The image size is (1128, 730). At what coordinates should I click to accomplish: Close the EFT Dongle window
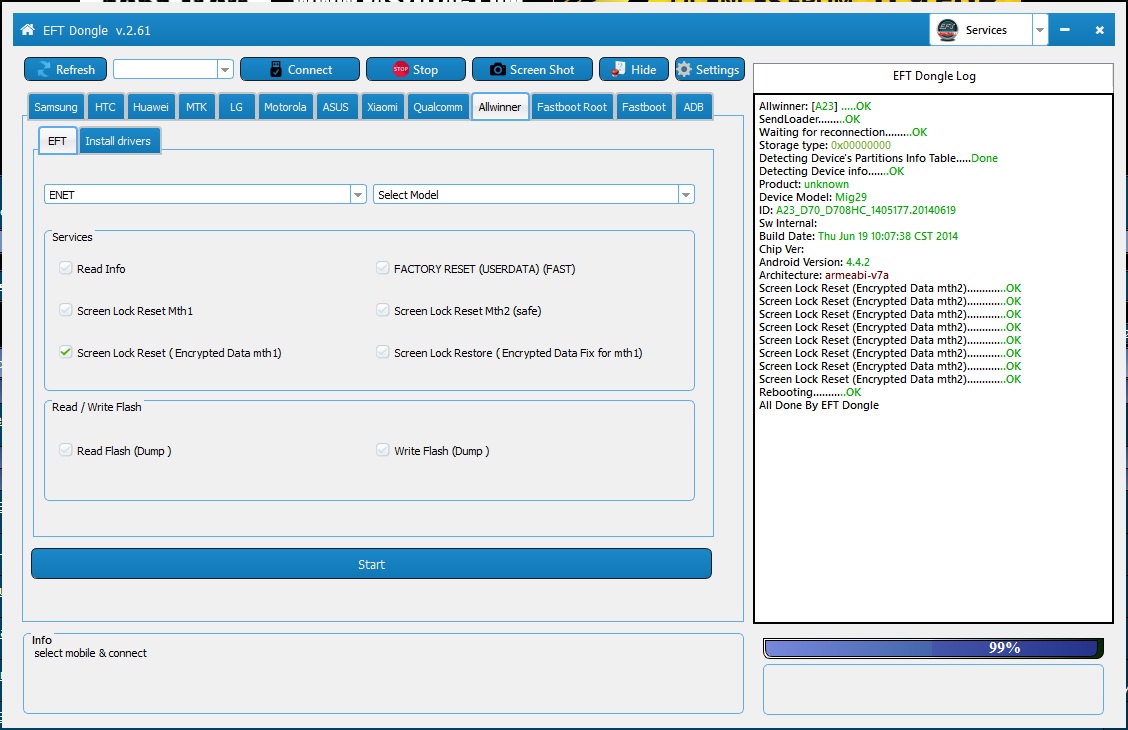click(x=1099, y=29)
